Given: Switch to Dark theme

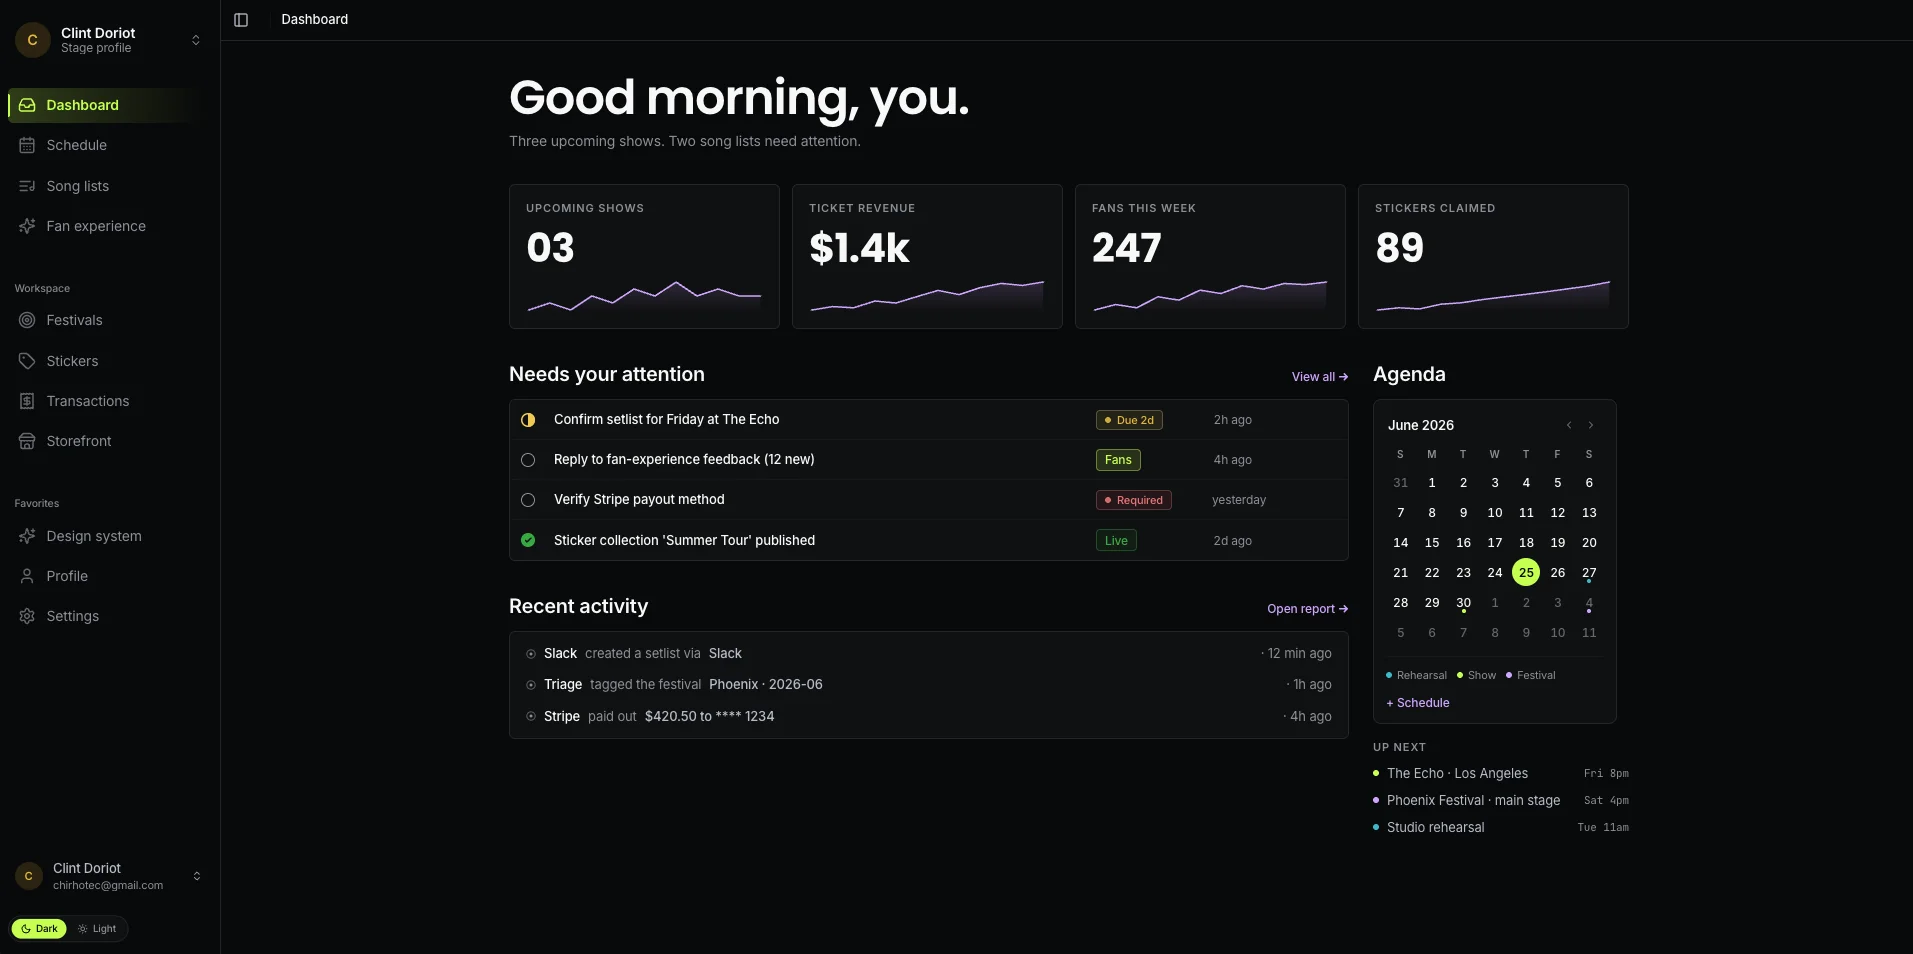Looking at the screenshot, I should [39, 929].
